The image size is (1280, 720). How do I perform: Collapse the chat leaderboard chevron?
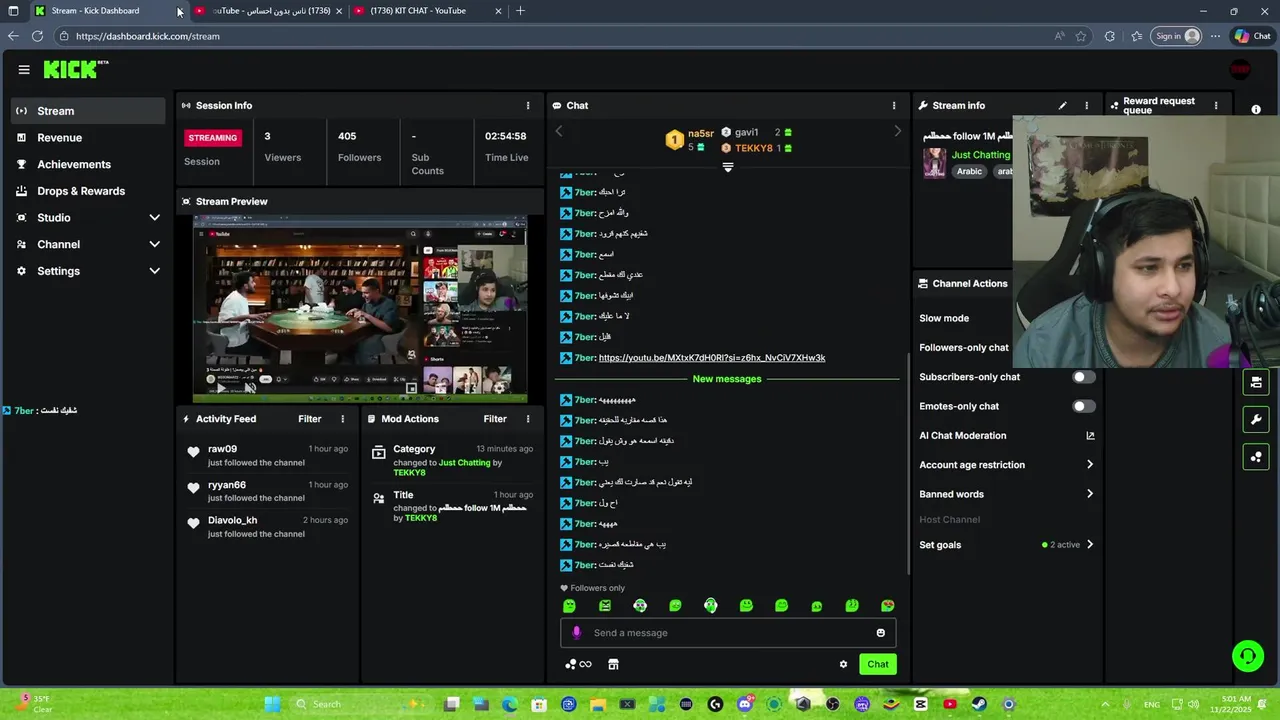(728, 167)
